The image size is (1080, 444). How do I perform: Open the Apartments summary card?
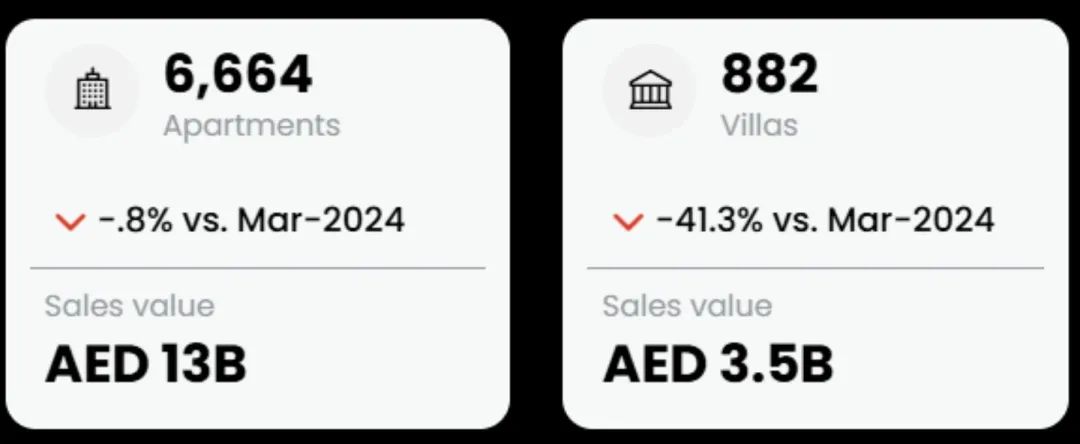click(258, 224)
